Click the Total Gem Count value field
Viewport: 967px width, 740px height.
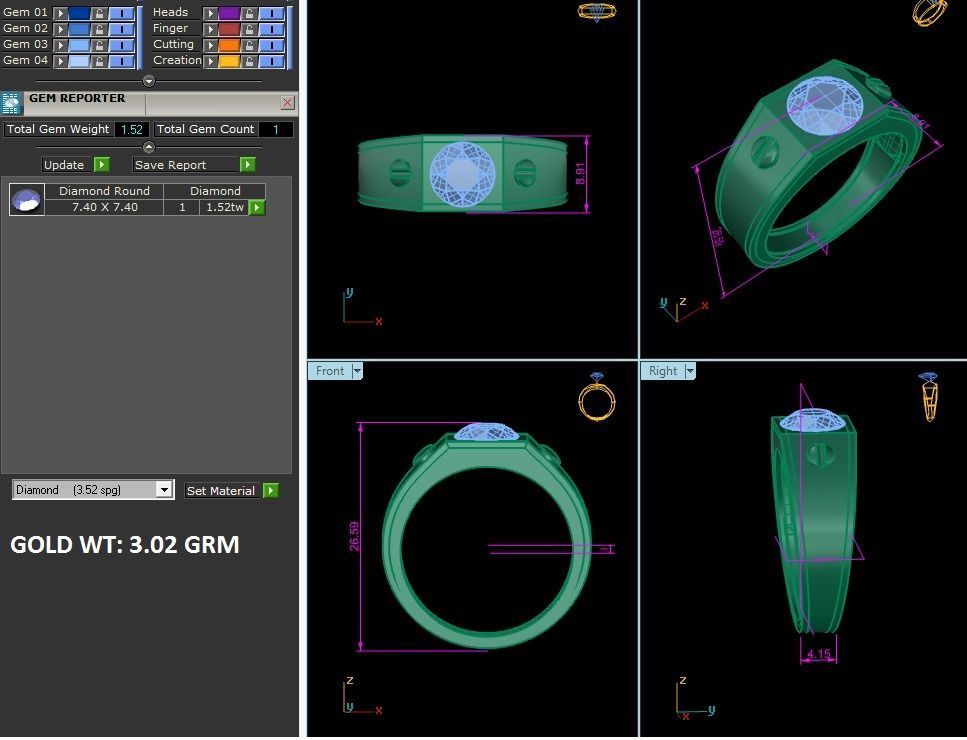pos(276,130)
